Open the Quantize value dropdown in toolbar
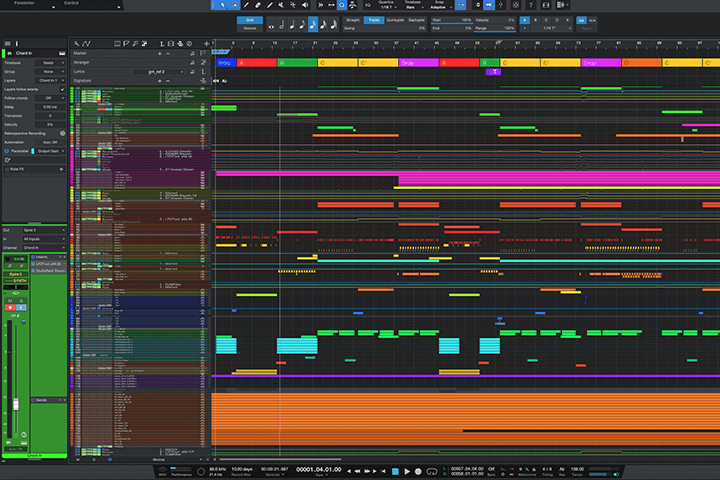Screen dimensions: 720x480 click(386, 7)
